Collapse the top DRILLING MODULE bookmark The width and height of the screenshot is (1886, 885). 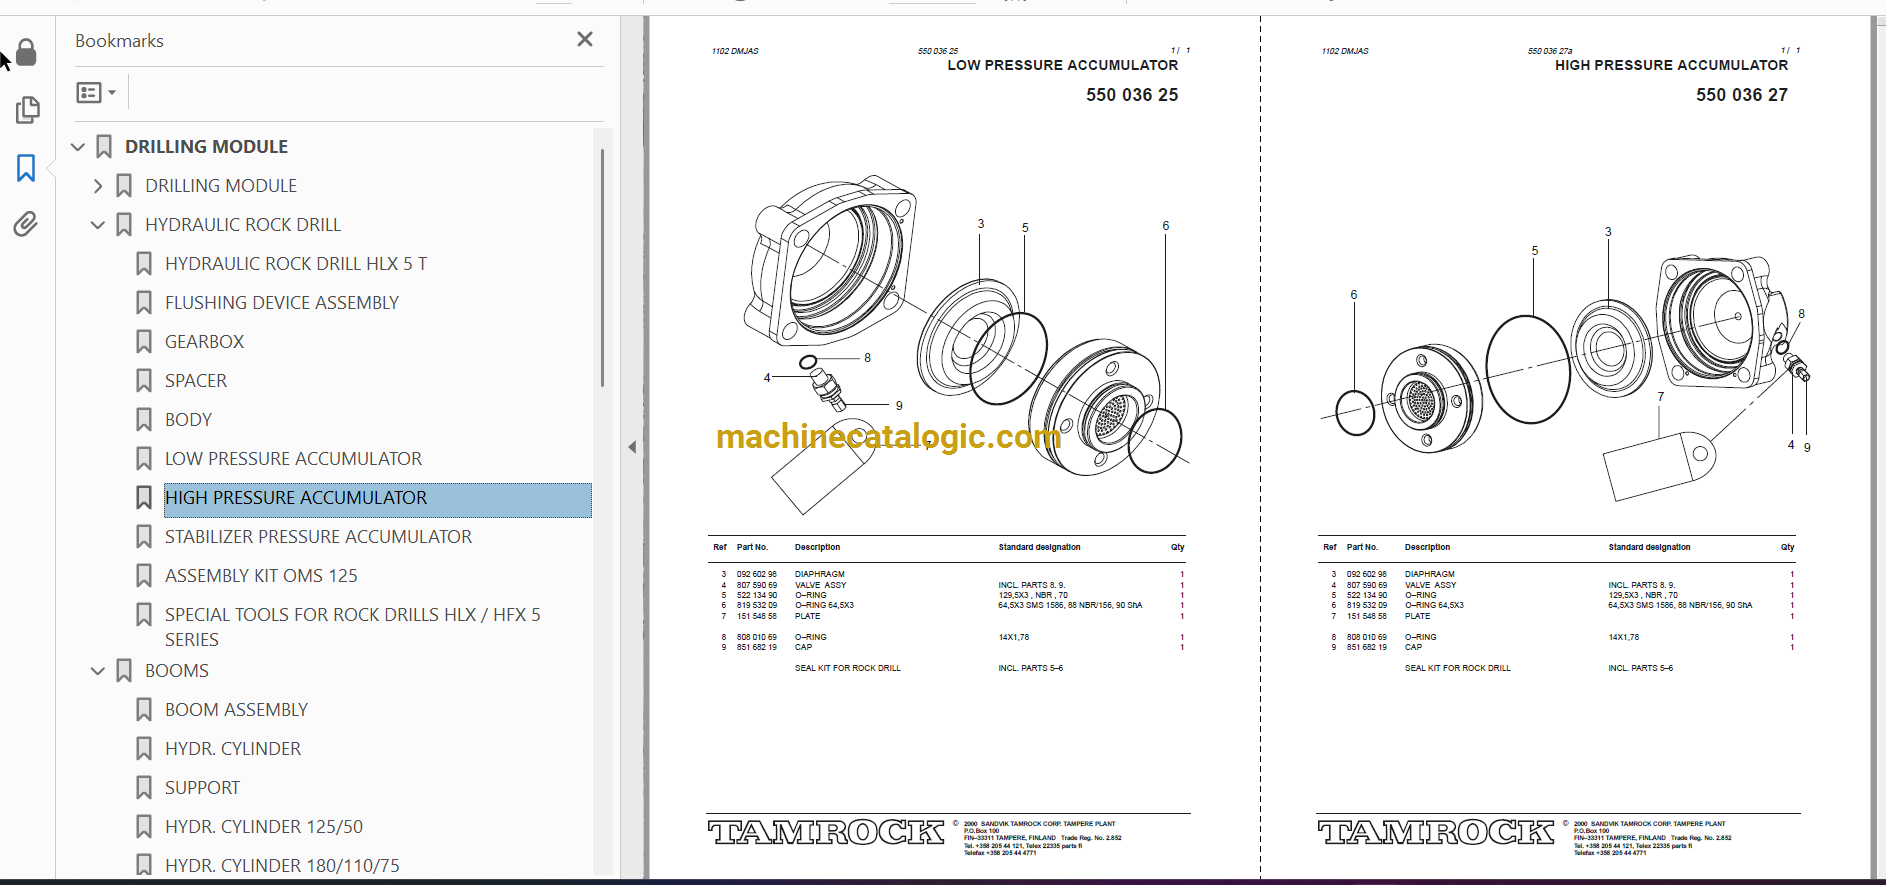point(78,147)
